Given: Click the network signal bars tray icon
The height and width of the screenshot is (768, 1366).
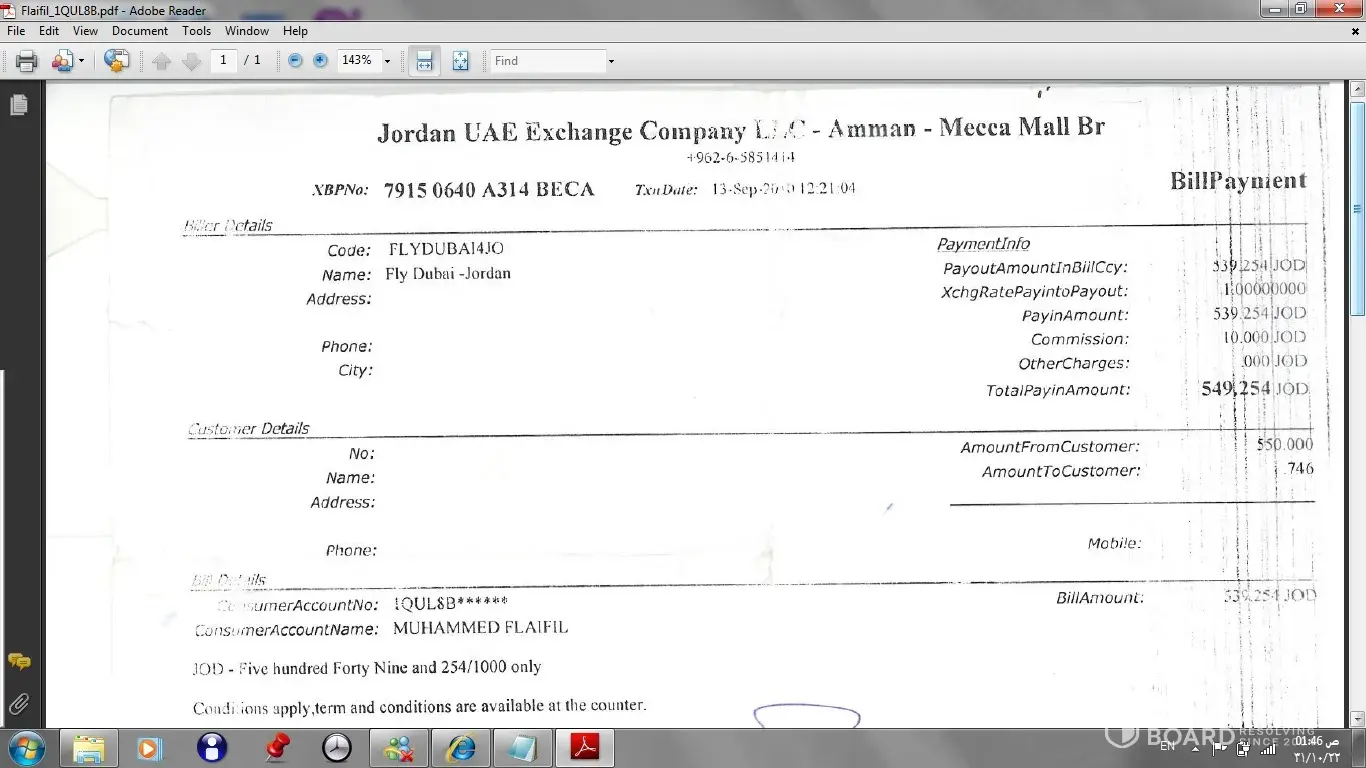Looking at the screenshot, I should (1268, 748).
